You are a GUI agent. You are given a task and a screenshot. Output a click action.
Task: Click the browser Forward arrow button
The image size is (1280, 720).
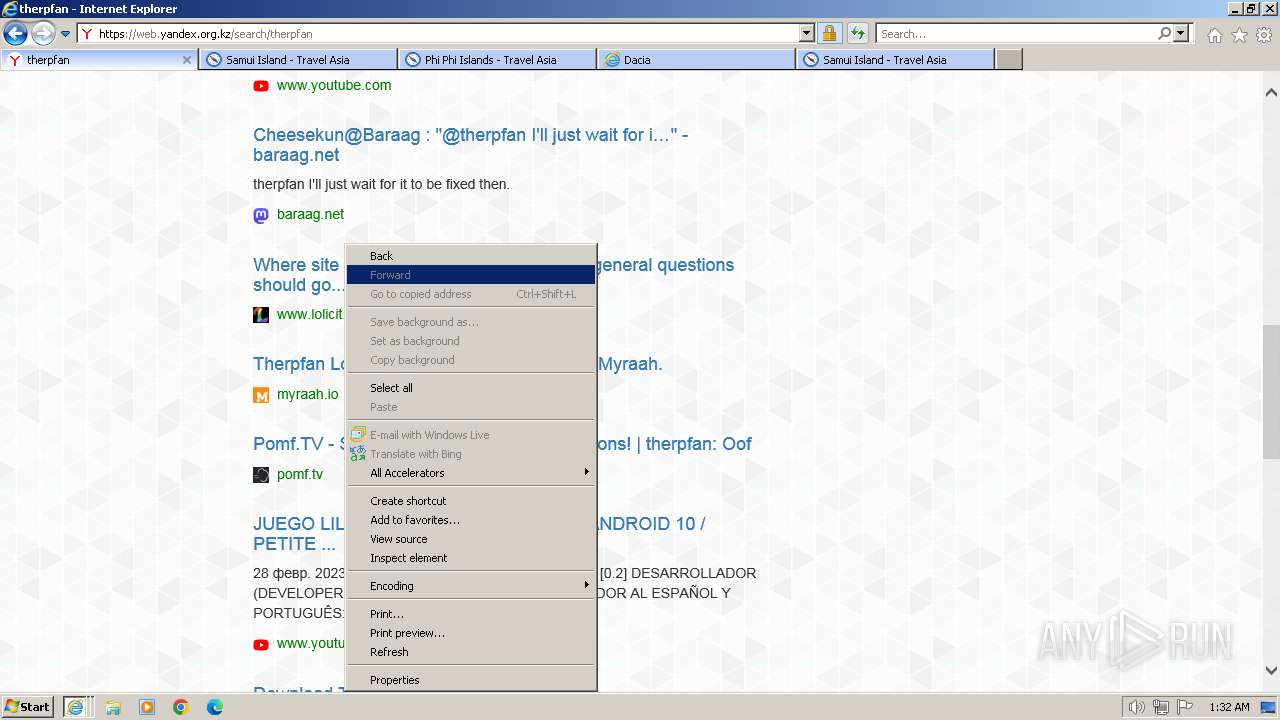click(43, 34)
